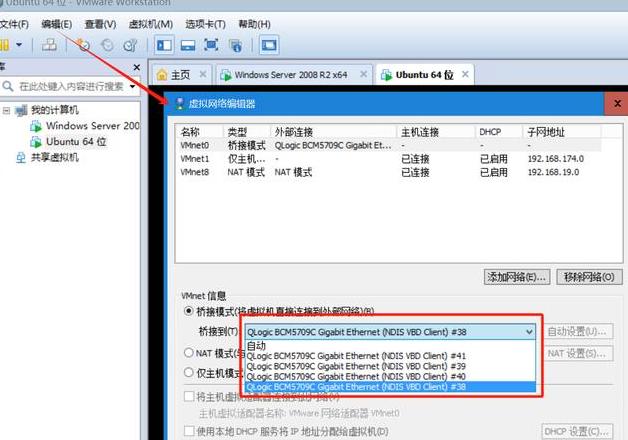Choose the QLogic adapter #39 option
The image size is (628, 440).
pyautogui.click(x=390, y=366)
